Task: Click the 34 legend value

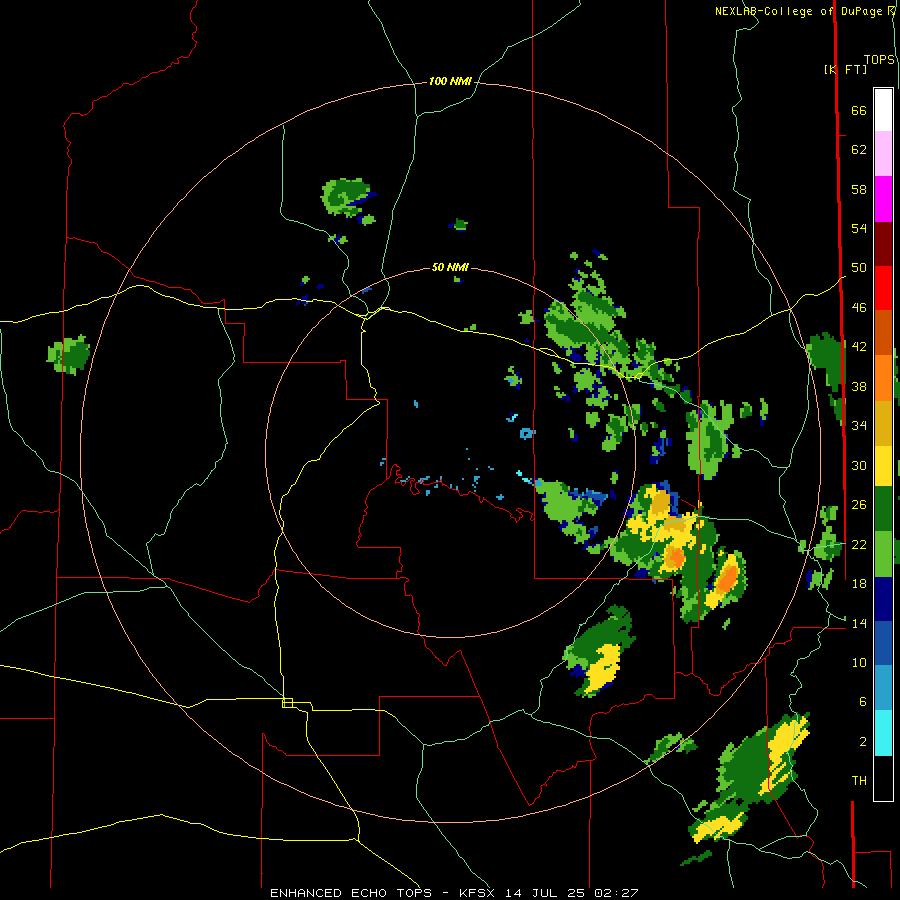Action: (x=859, y=426)
